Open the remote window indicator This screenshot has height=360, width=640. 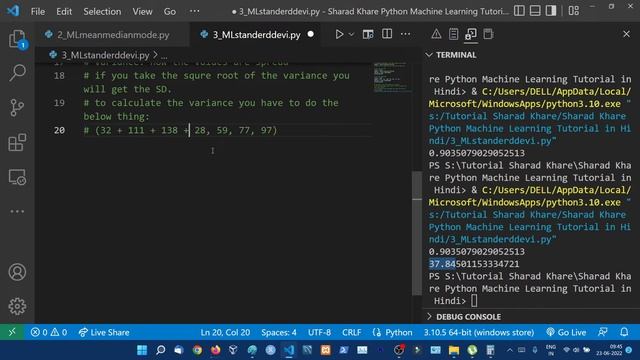point(12,332)
